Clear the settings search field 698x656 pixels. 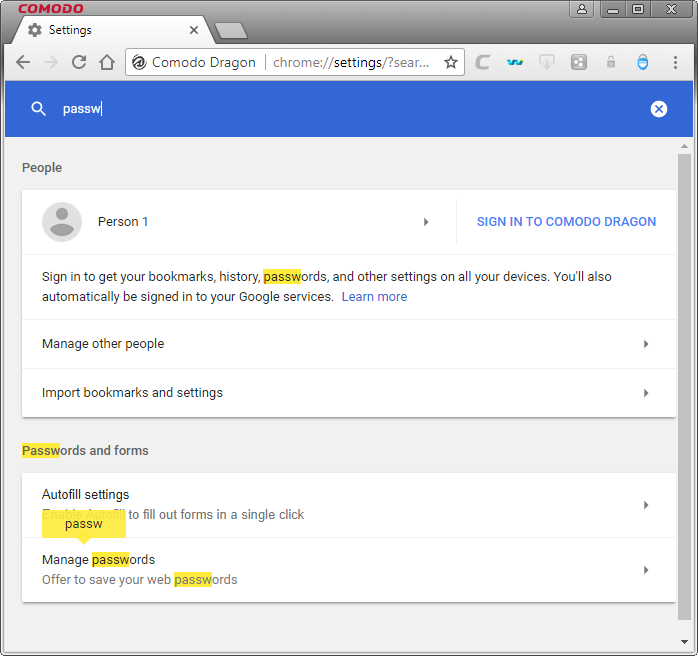pos(659,109)
